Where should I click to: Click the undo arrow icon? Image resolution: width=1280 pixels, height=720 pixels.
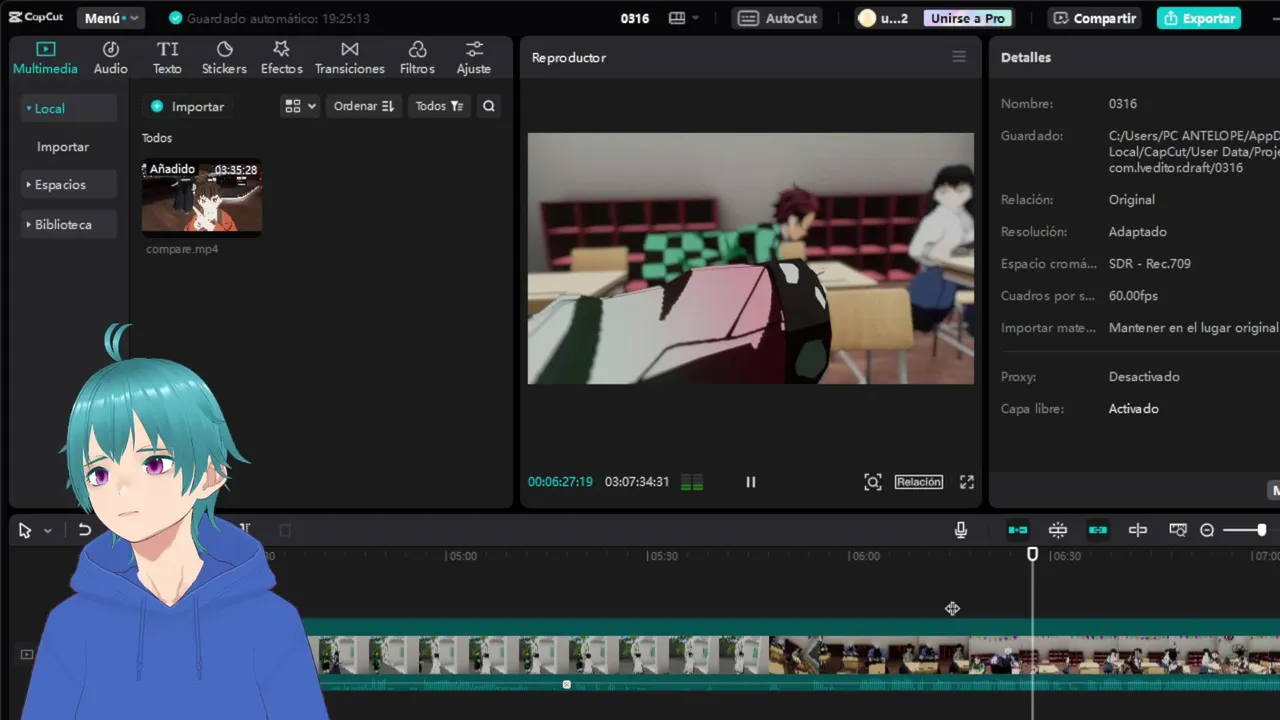(85, 530)
